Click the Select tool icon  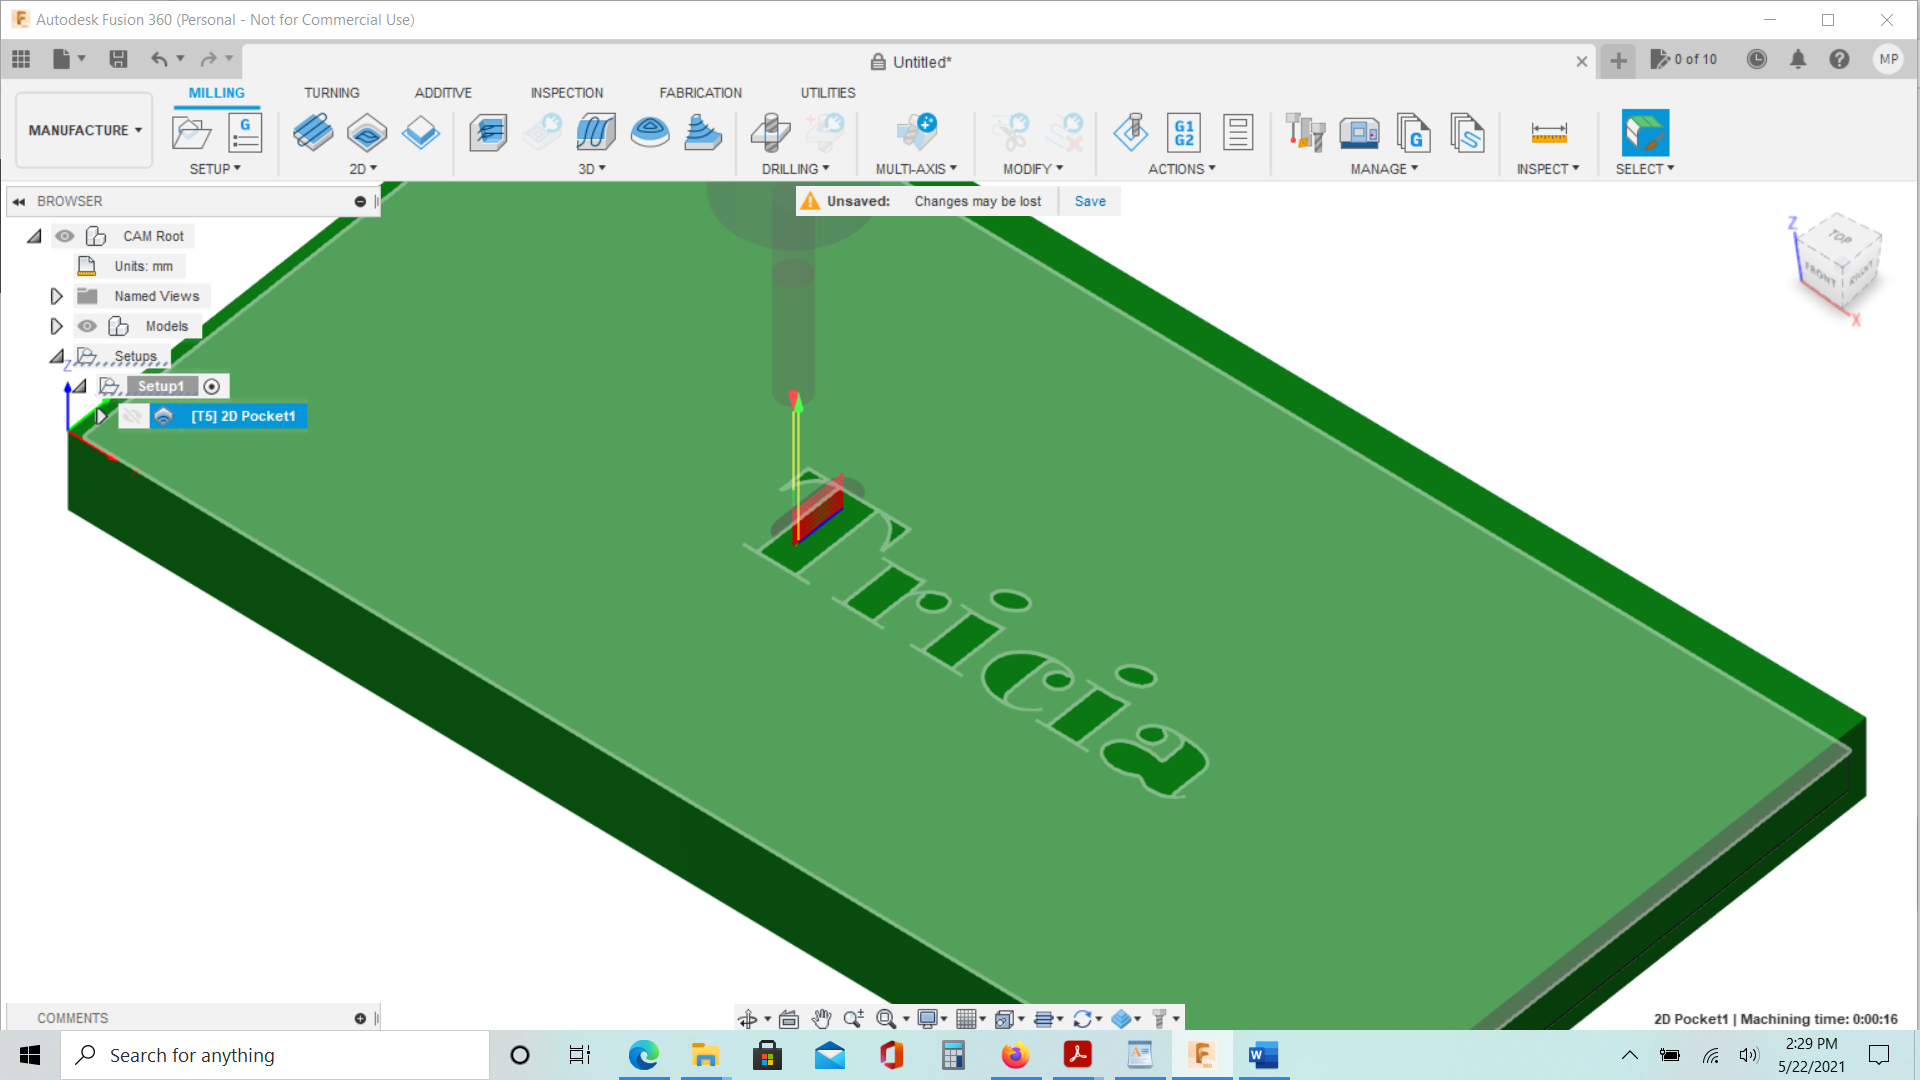pos(1645,132)
